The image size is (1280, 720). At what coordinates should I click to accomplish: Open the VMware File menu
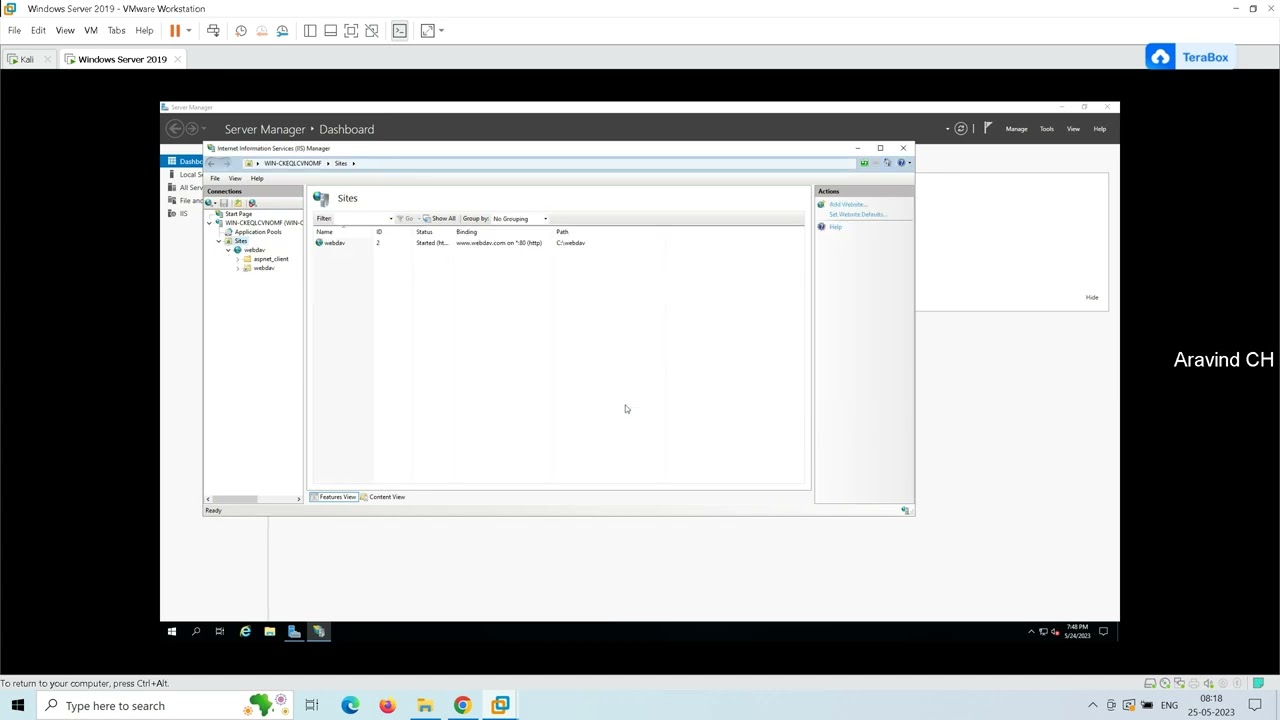coord(14,31)
